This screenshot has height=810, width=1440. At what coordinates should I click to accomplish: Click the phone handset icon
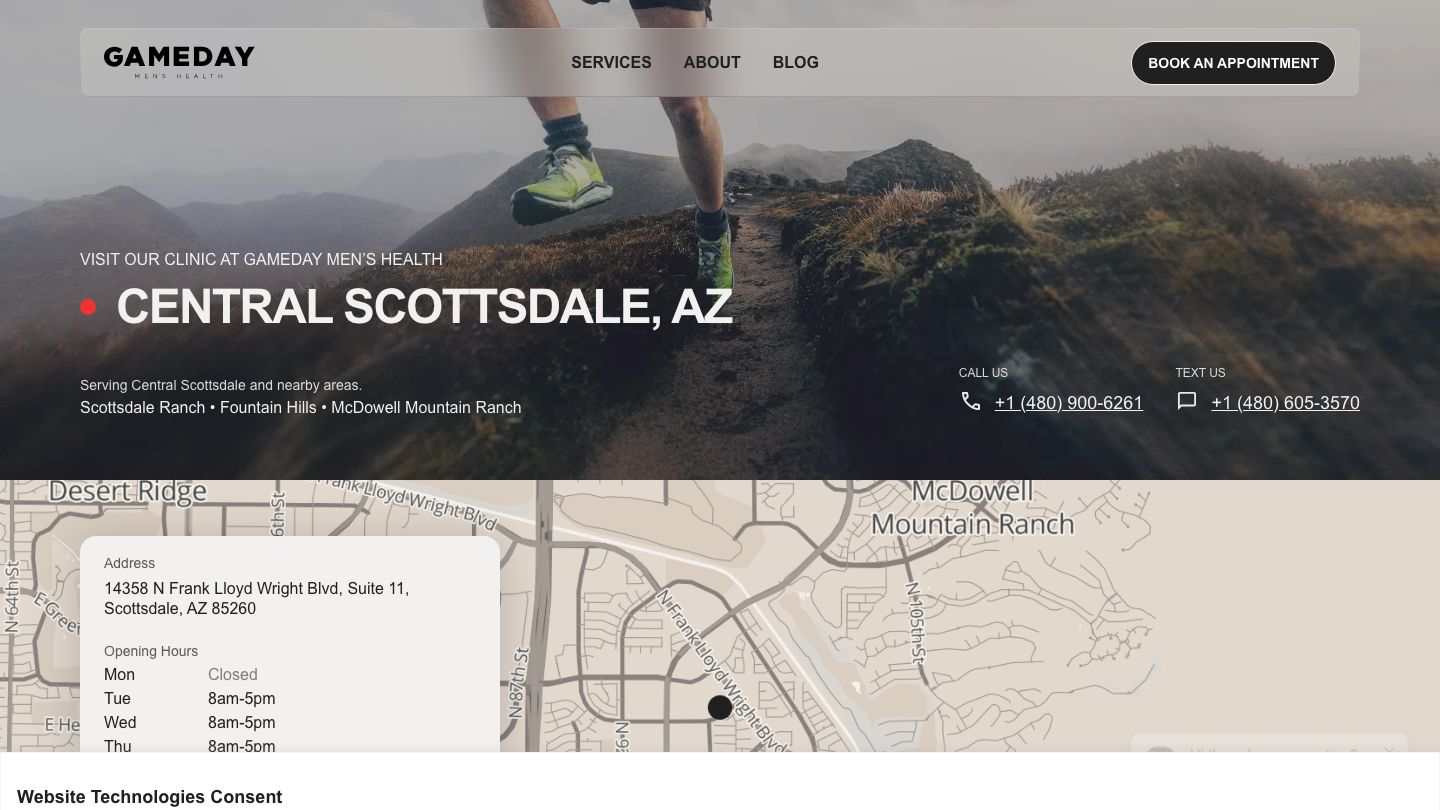[x=971, y=401]
